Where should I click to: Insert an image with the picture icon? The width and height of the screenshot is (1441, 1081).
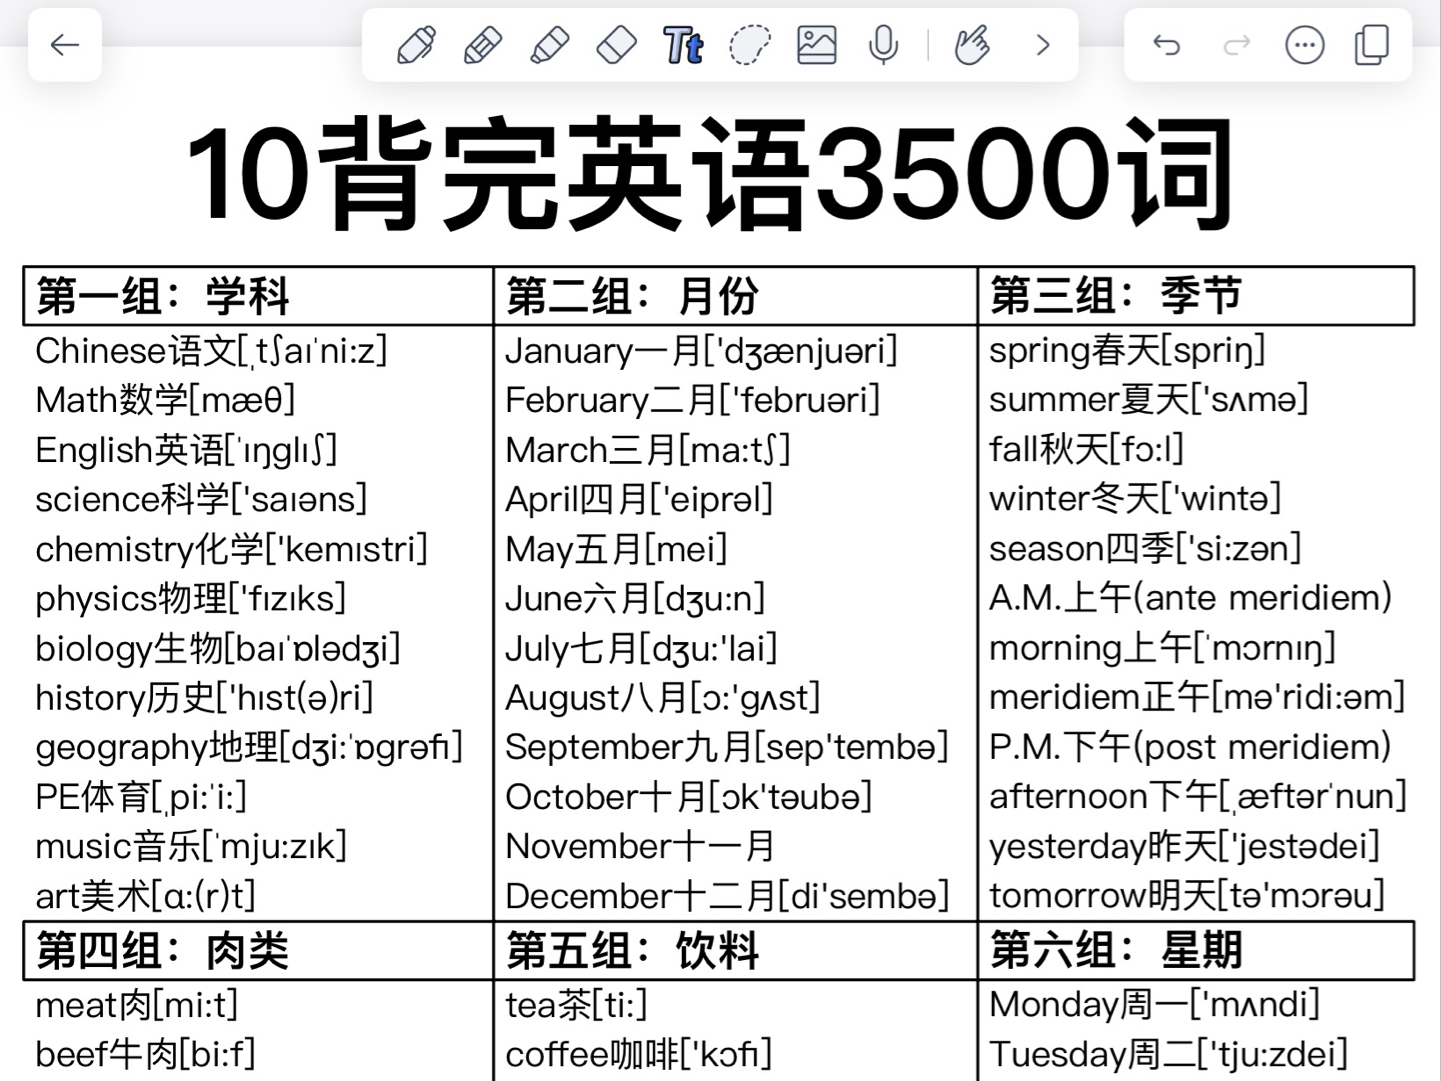pos(817,45)
